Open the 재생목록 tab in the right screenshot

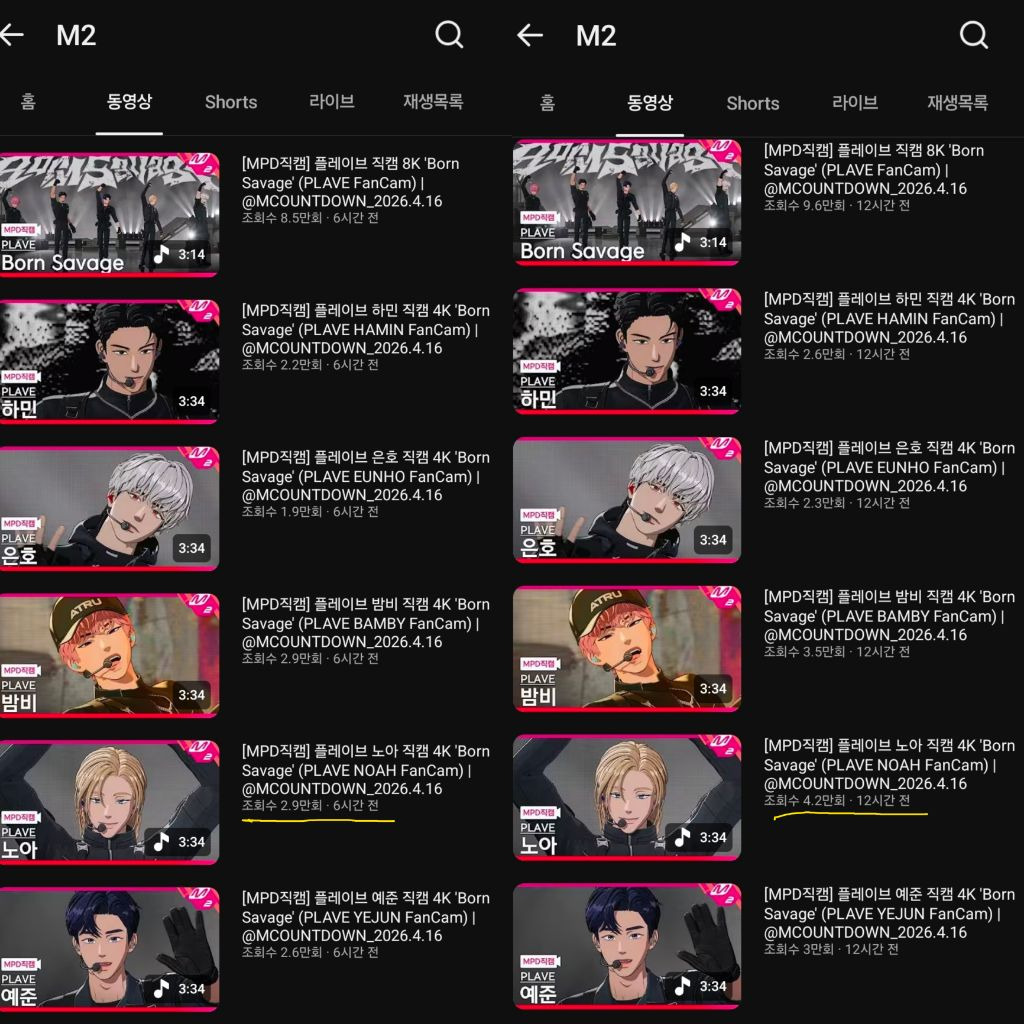point(957,103)
